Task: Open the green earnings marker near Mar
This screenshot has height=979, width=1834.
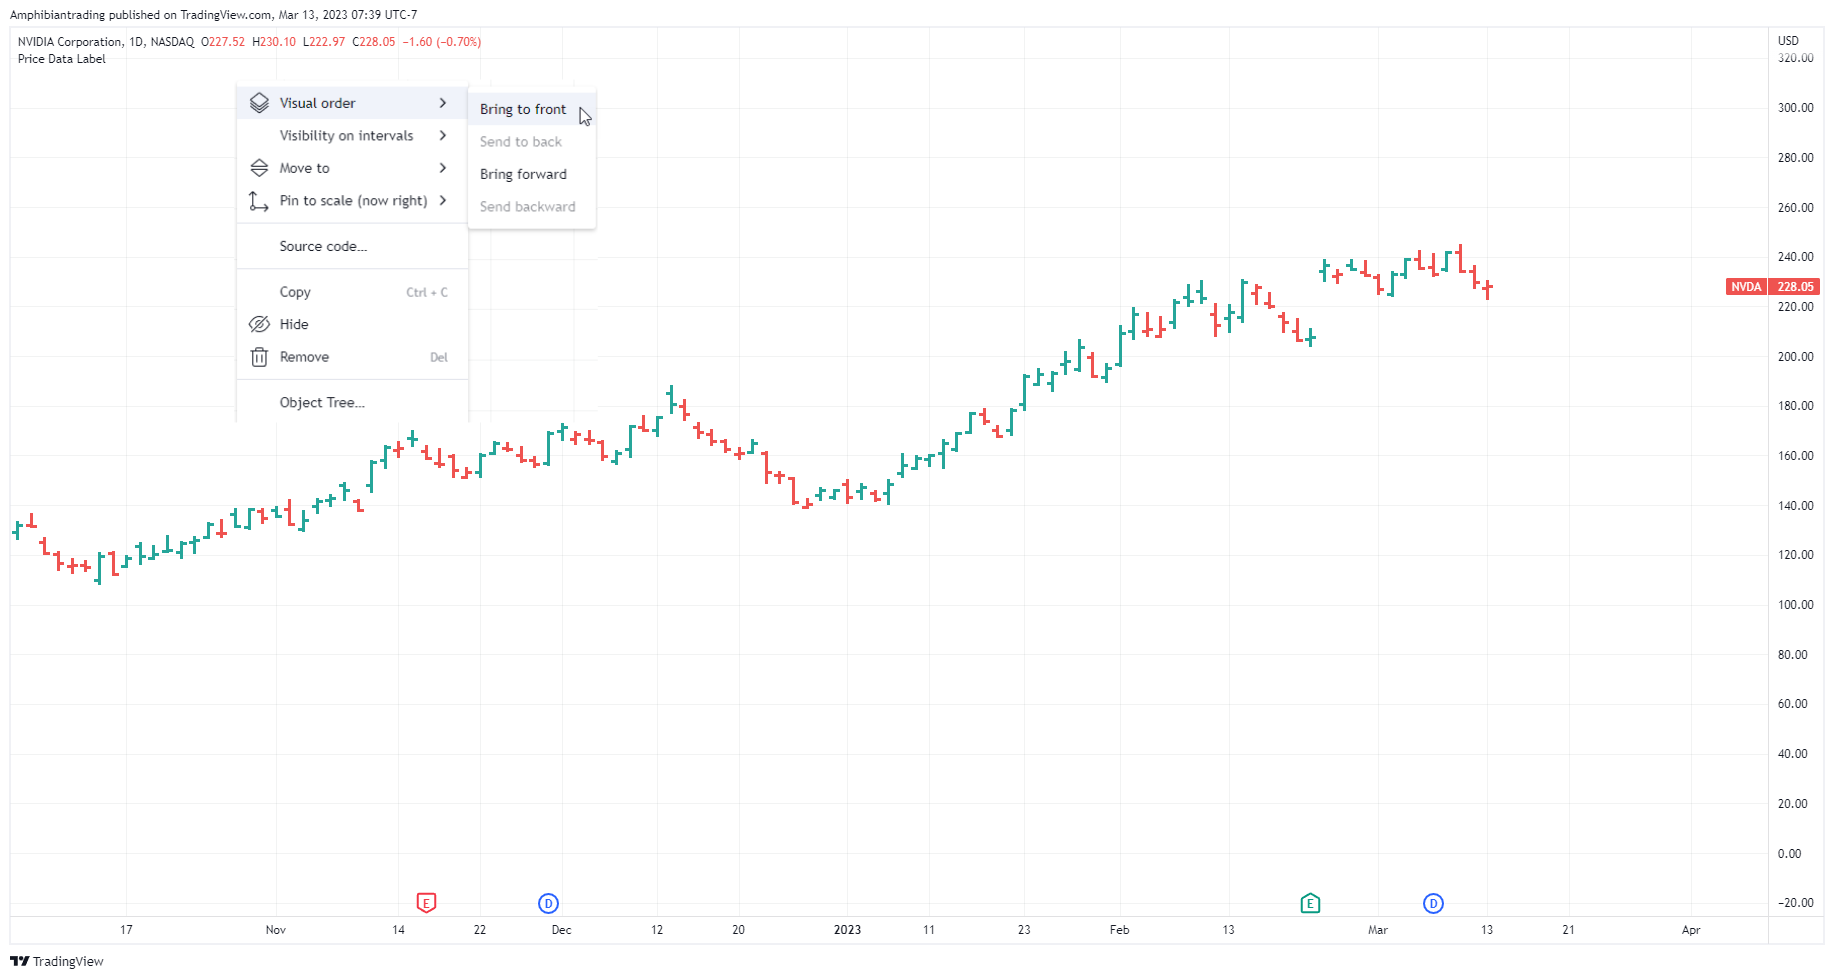Action: coord(1310,903)
